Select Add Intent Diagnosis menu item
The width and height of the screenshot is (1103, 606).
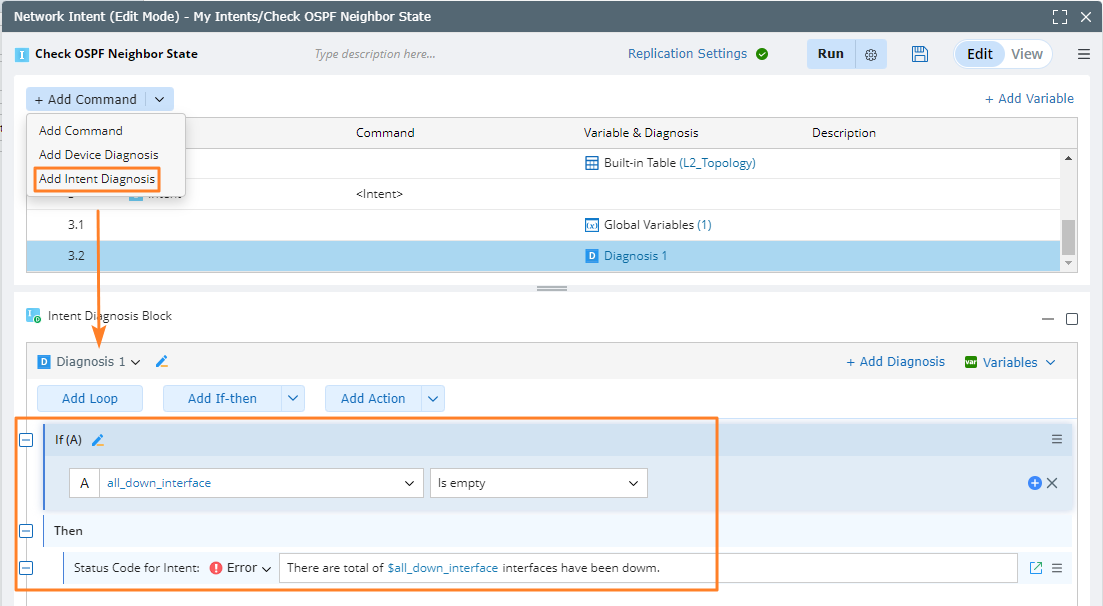coord(97,179)
